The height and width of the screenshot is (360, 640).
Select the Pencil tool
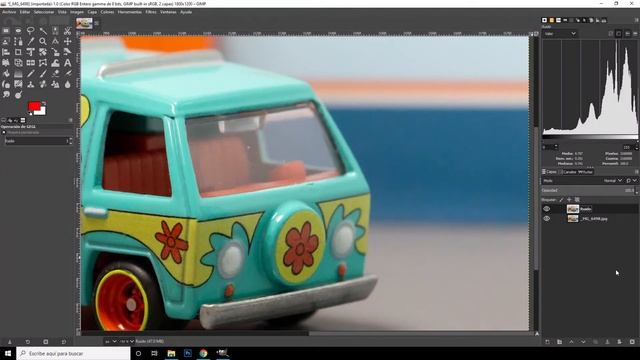pos(31,73)
